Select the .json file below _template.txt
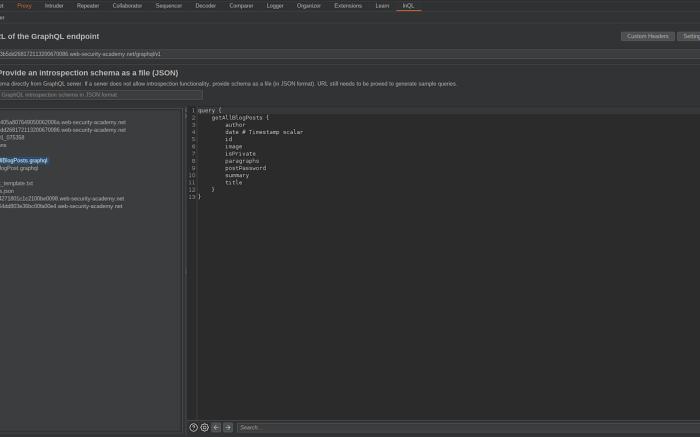This screenshot has height=437, width=700. (7, 191)
